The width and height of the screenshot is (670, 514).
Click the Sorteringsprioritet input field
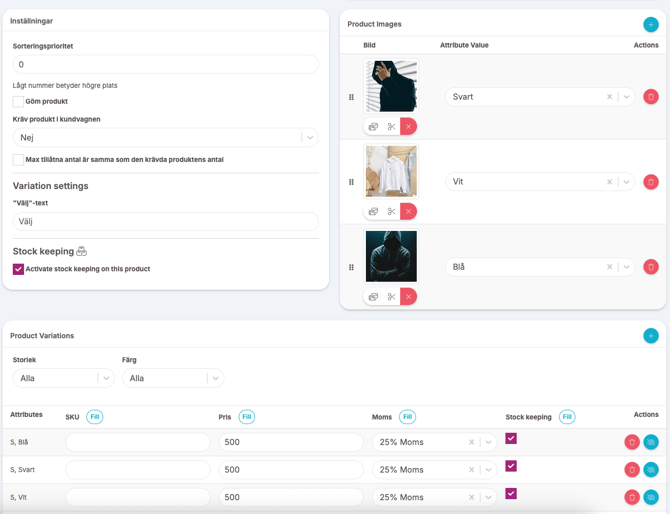click(165, 65)
